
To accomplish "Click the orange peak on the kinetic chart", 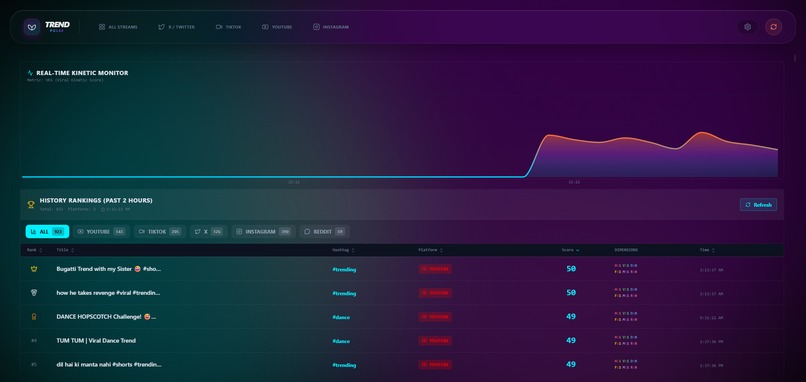I will tap(702, 133).
